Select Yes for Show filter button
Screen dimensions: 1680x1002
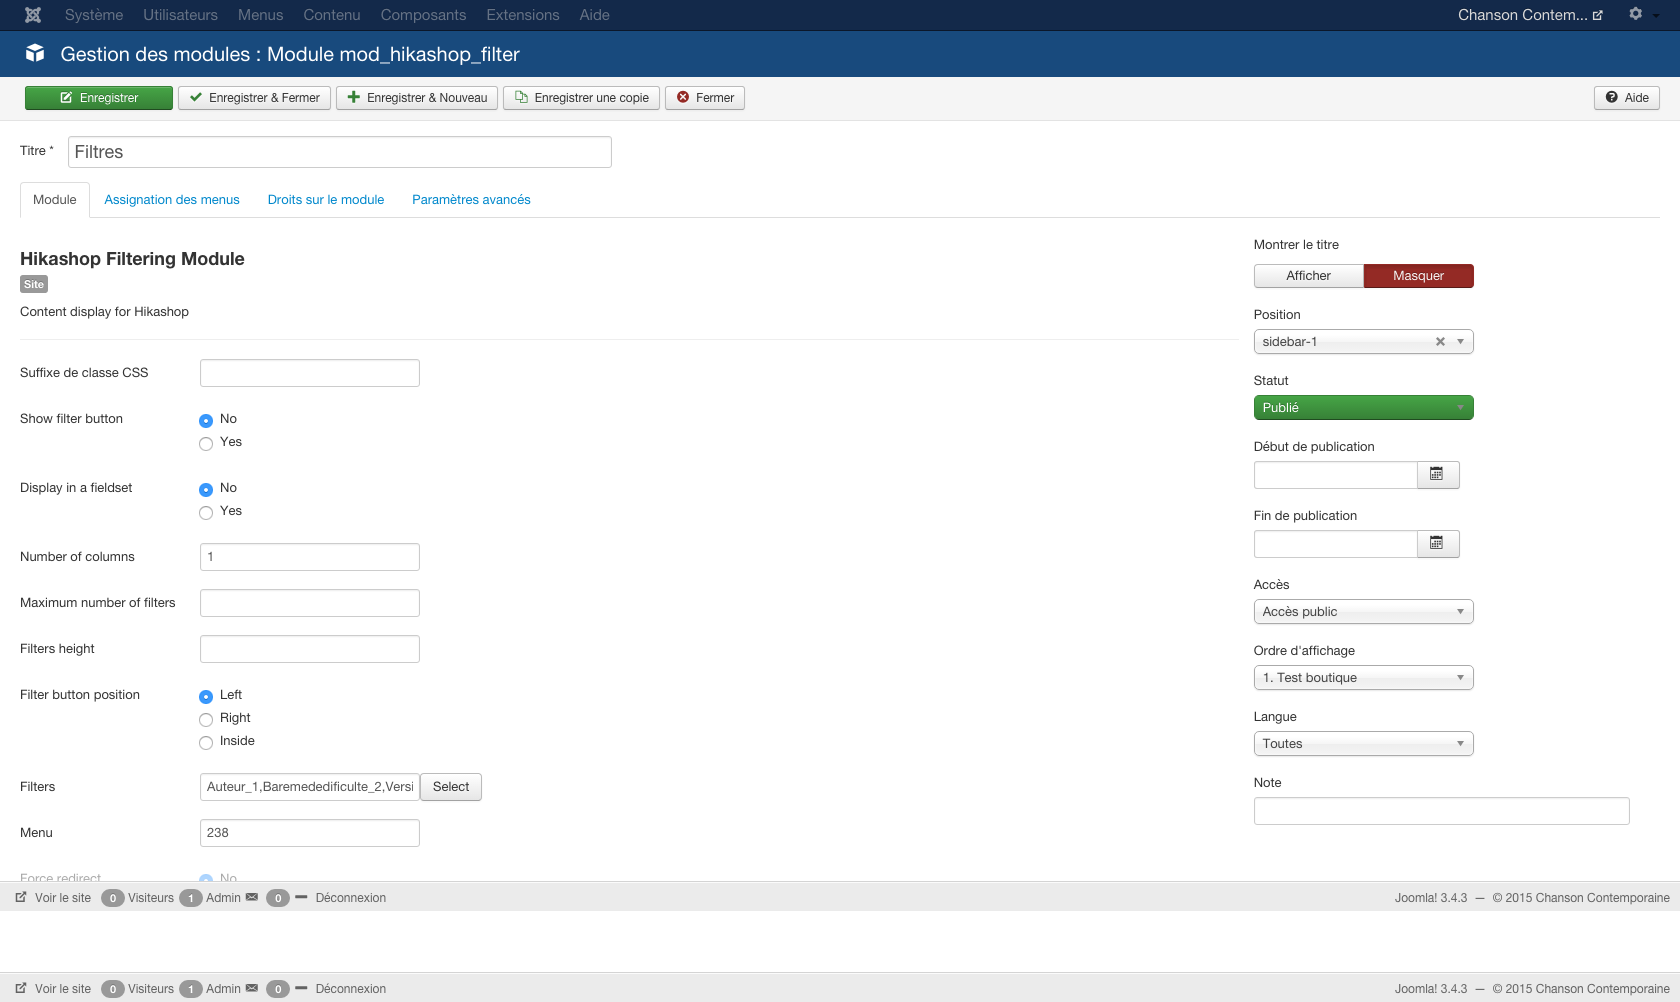tap(206, 443)
